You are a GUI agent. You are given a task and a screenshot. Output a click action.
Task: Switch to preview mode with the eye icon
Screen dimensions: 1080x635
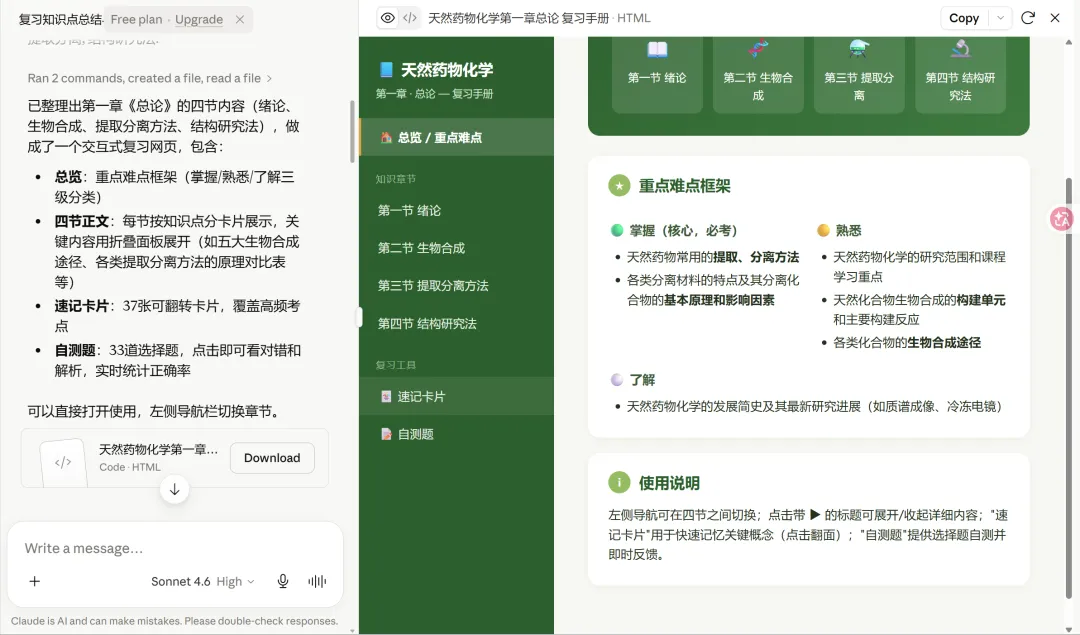click(388, 18)
